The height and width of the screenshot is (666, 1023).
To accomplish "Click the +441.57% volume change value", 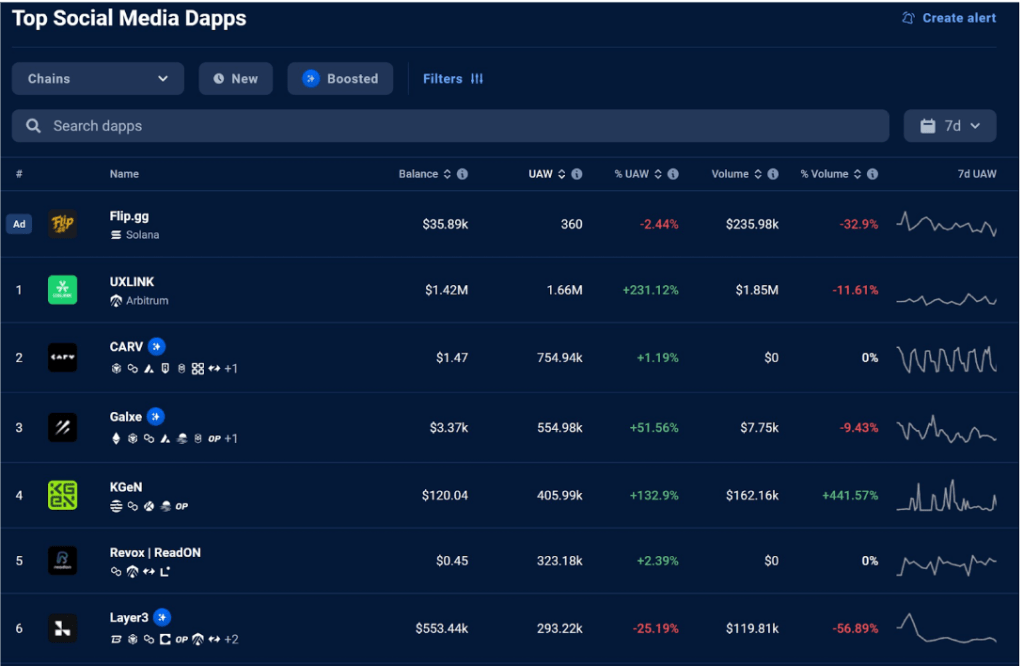I will click(850, 496).
